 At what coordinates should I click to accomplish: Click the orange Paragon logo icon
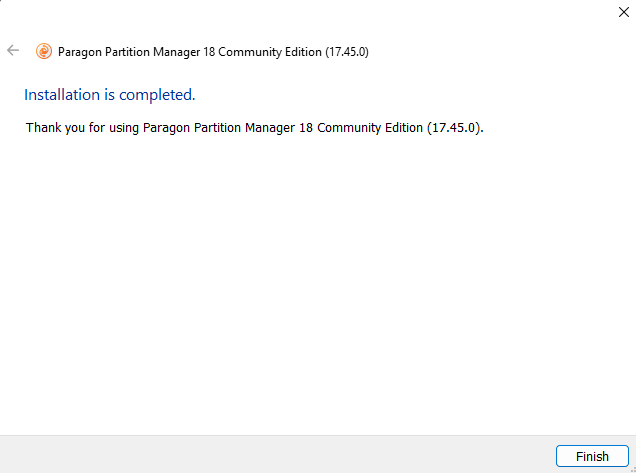click(x=44, y=52)
